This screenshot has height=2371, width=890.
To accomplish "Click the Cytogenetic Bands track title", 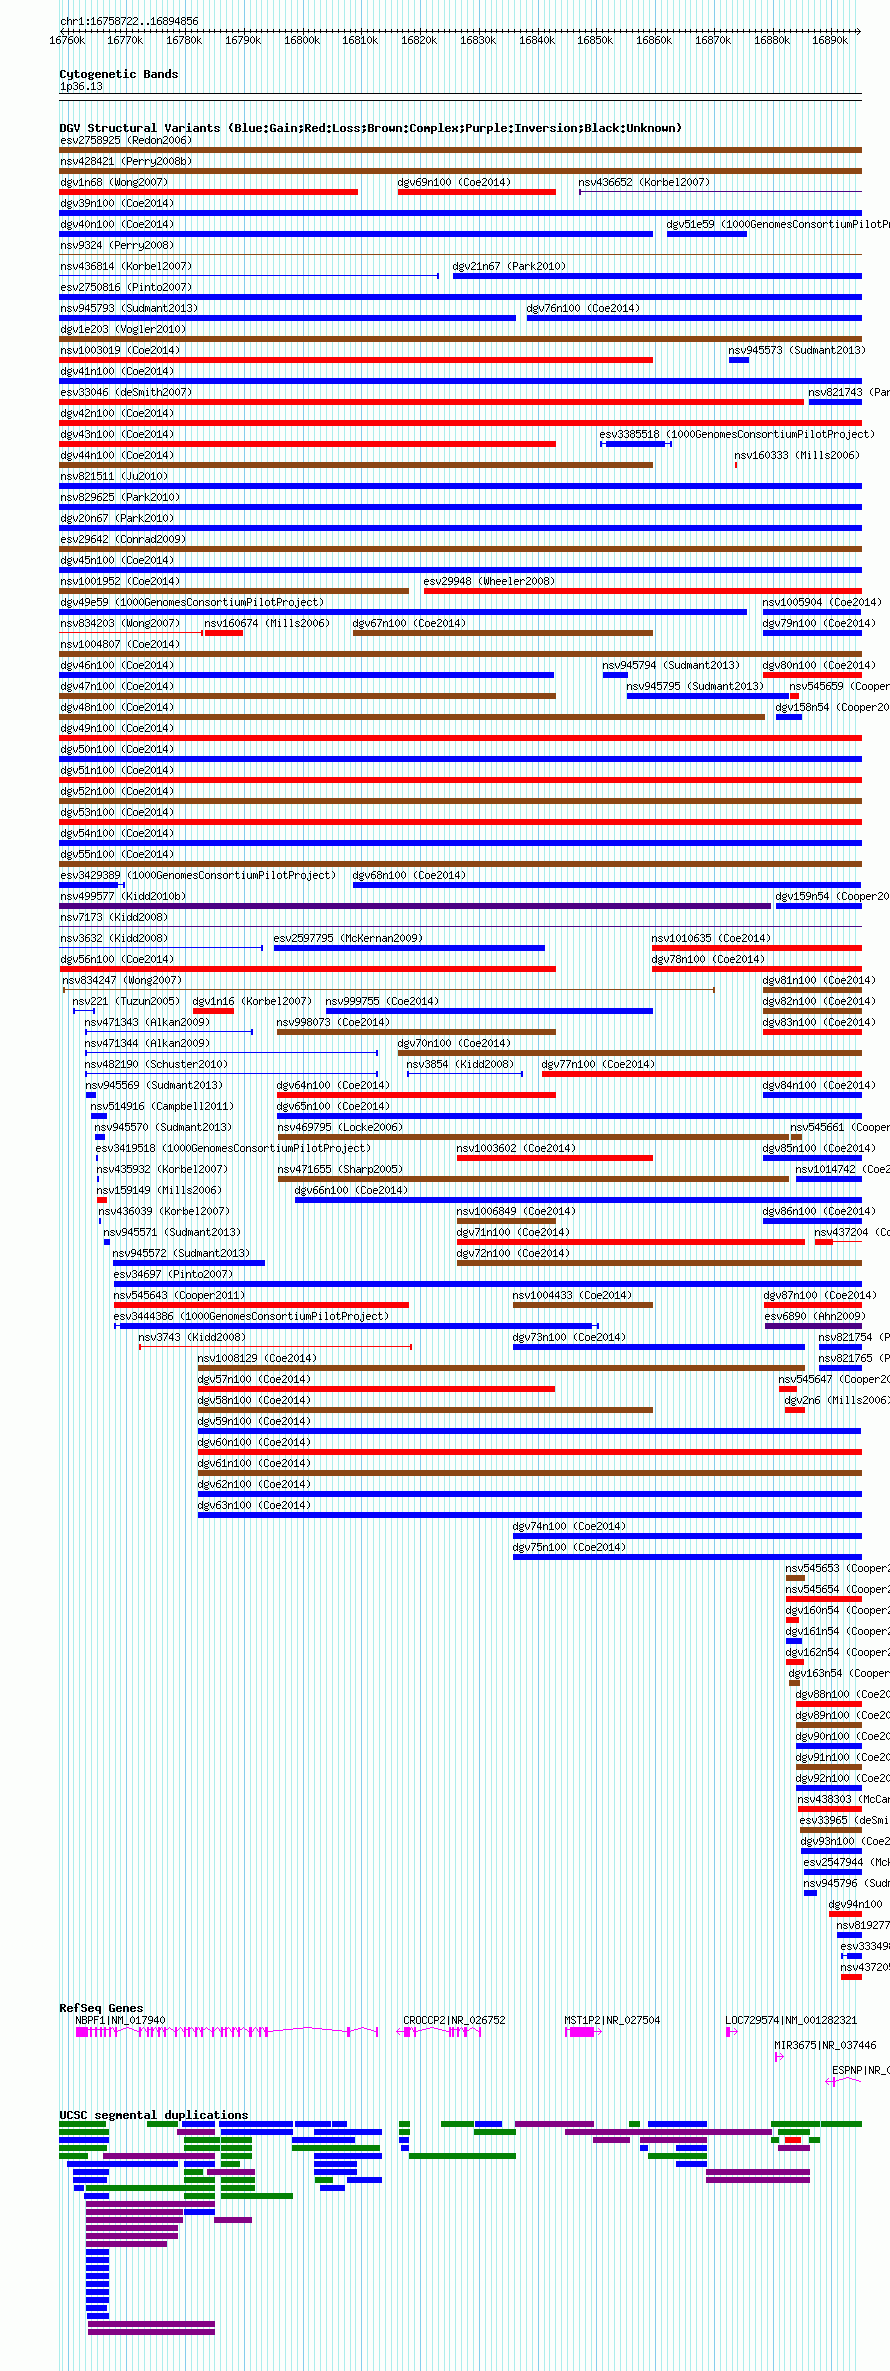I will pos(118,74).
